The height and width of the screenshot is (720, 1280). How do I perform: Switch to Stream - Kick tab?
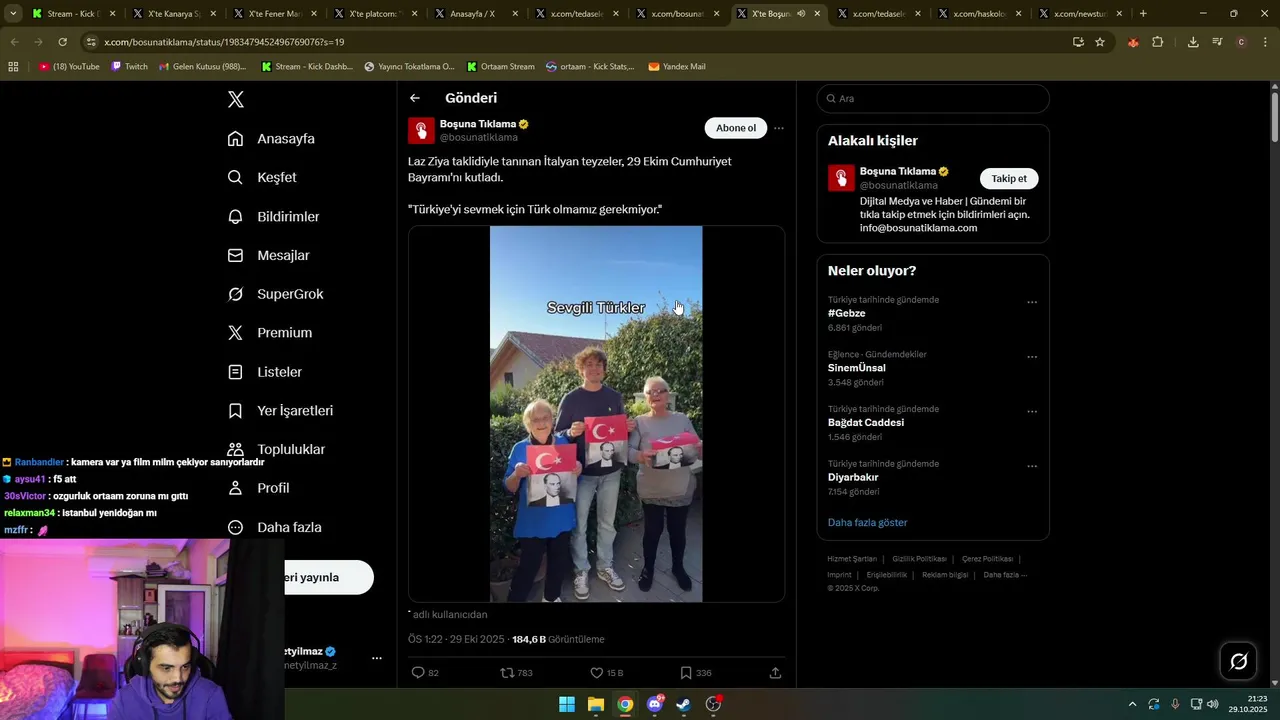74,14
